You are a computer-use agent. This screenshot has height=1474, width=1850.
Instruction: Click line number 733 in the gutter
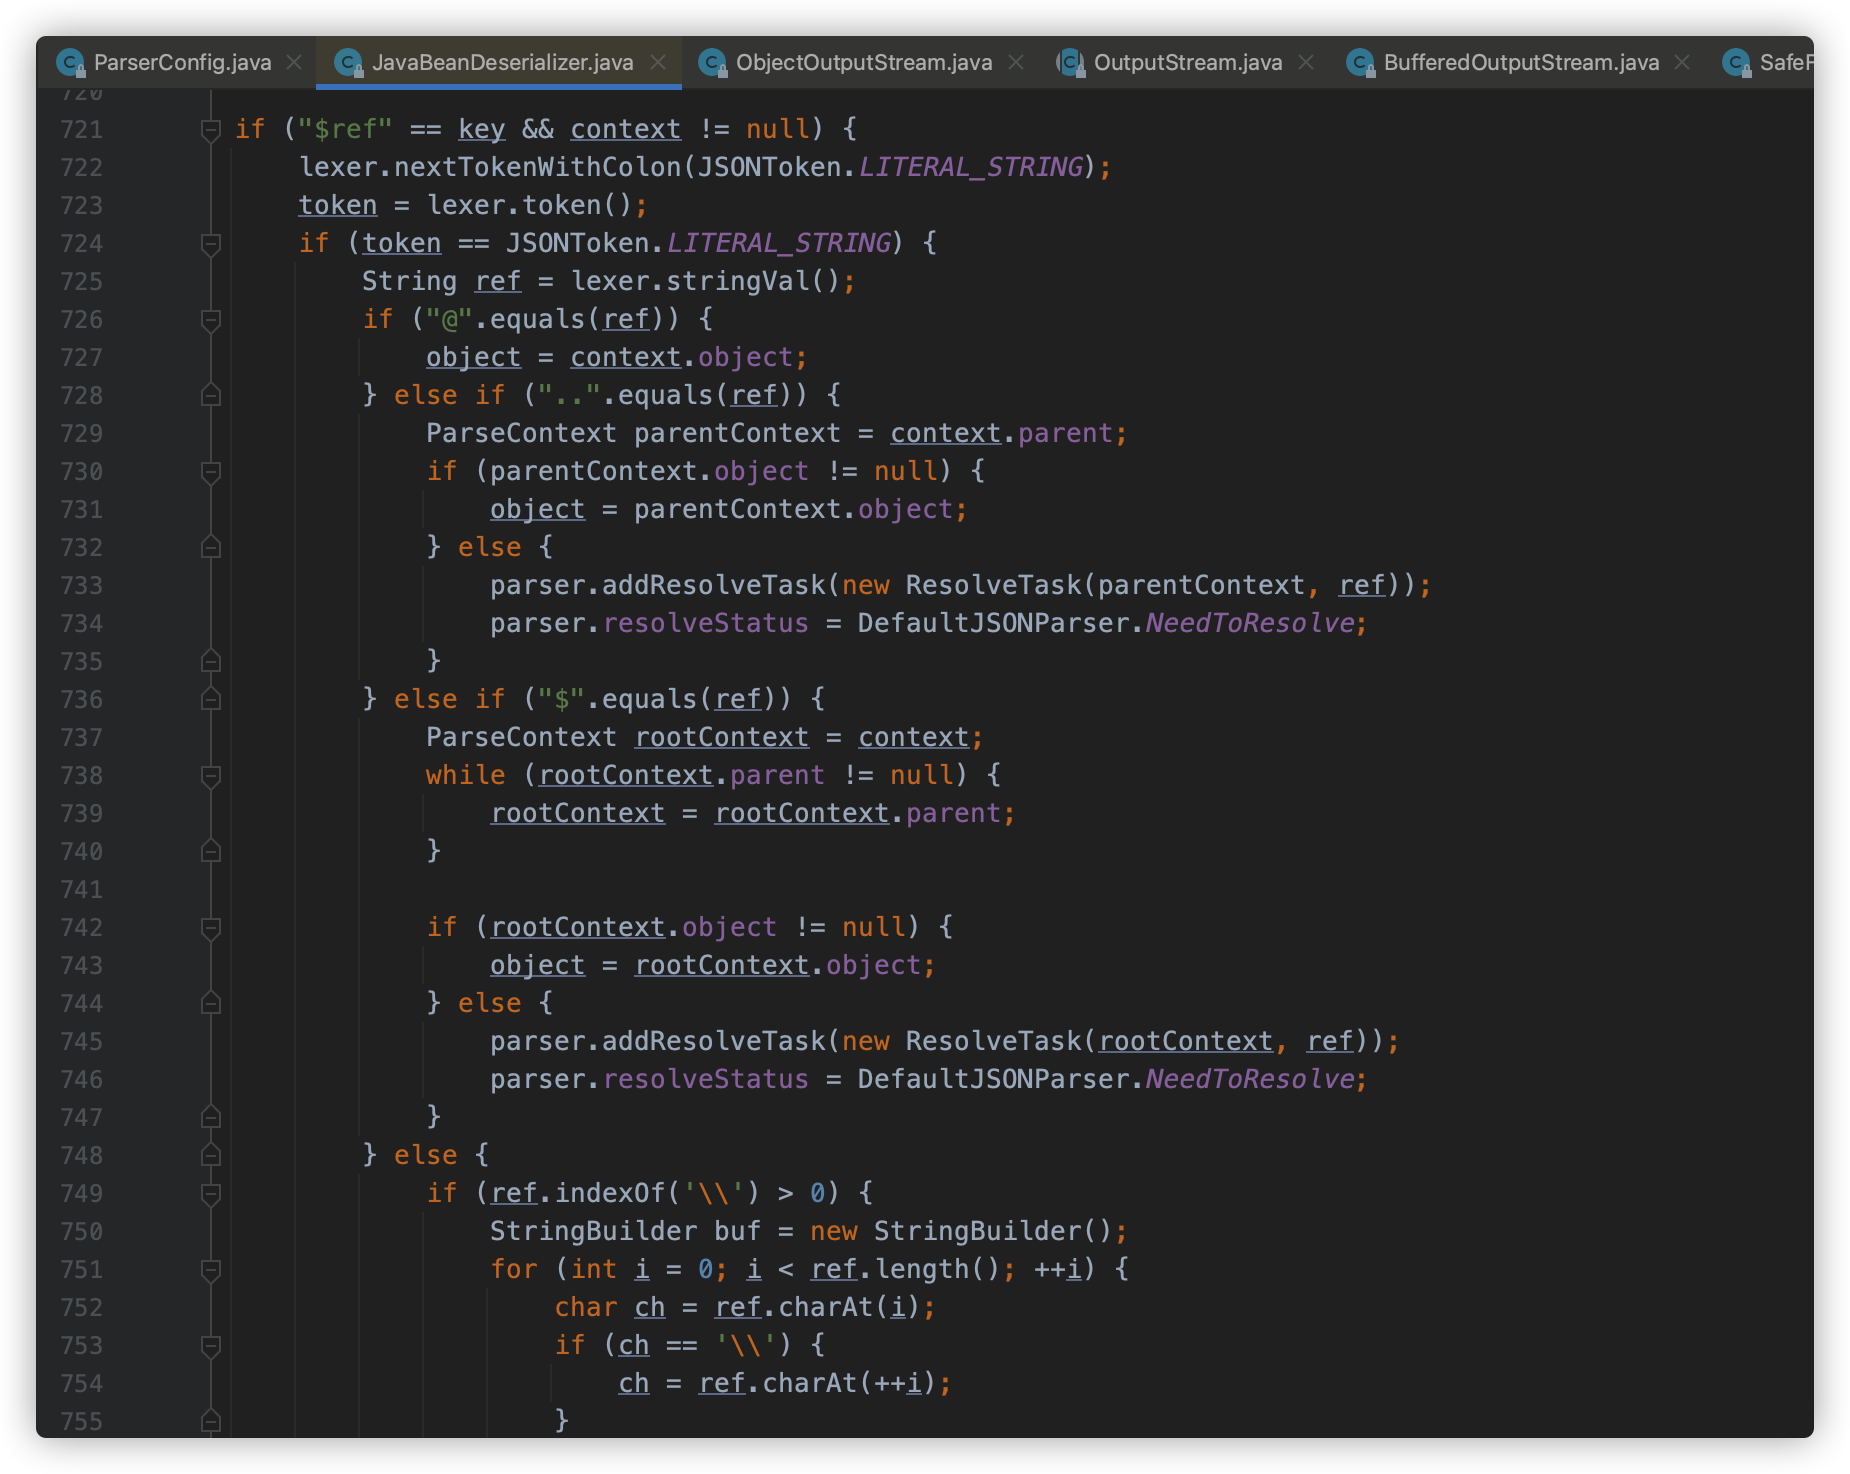(x=82, y=586)
